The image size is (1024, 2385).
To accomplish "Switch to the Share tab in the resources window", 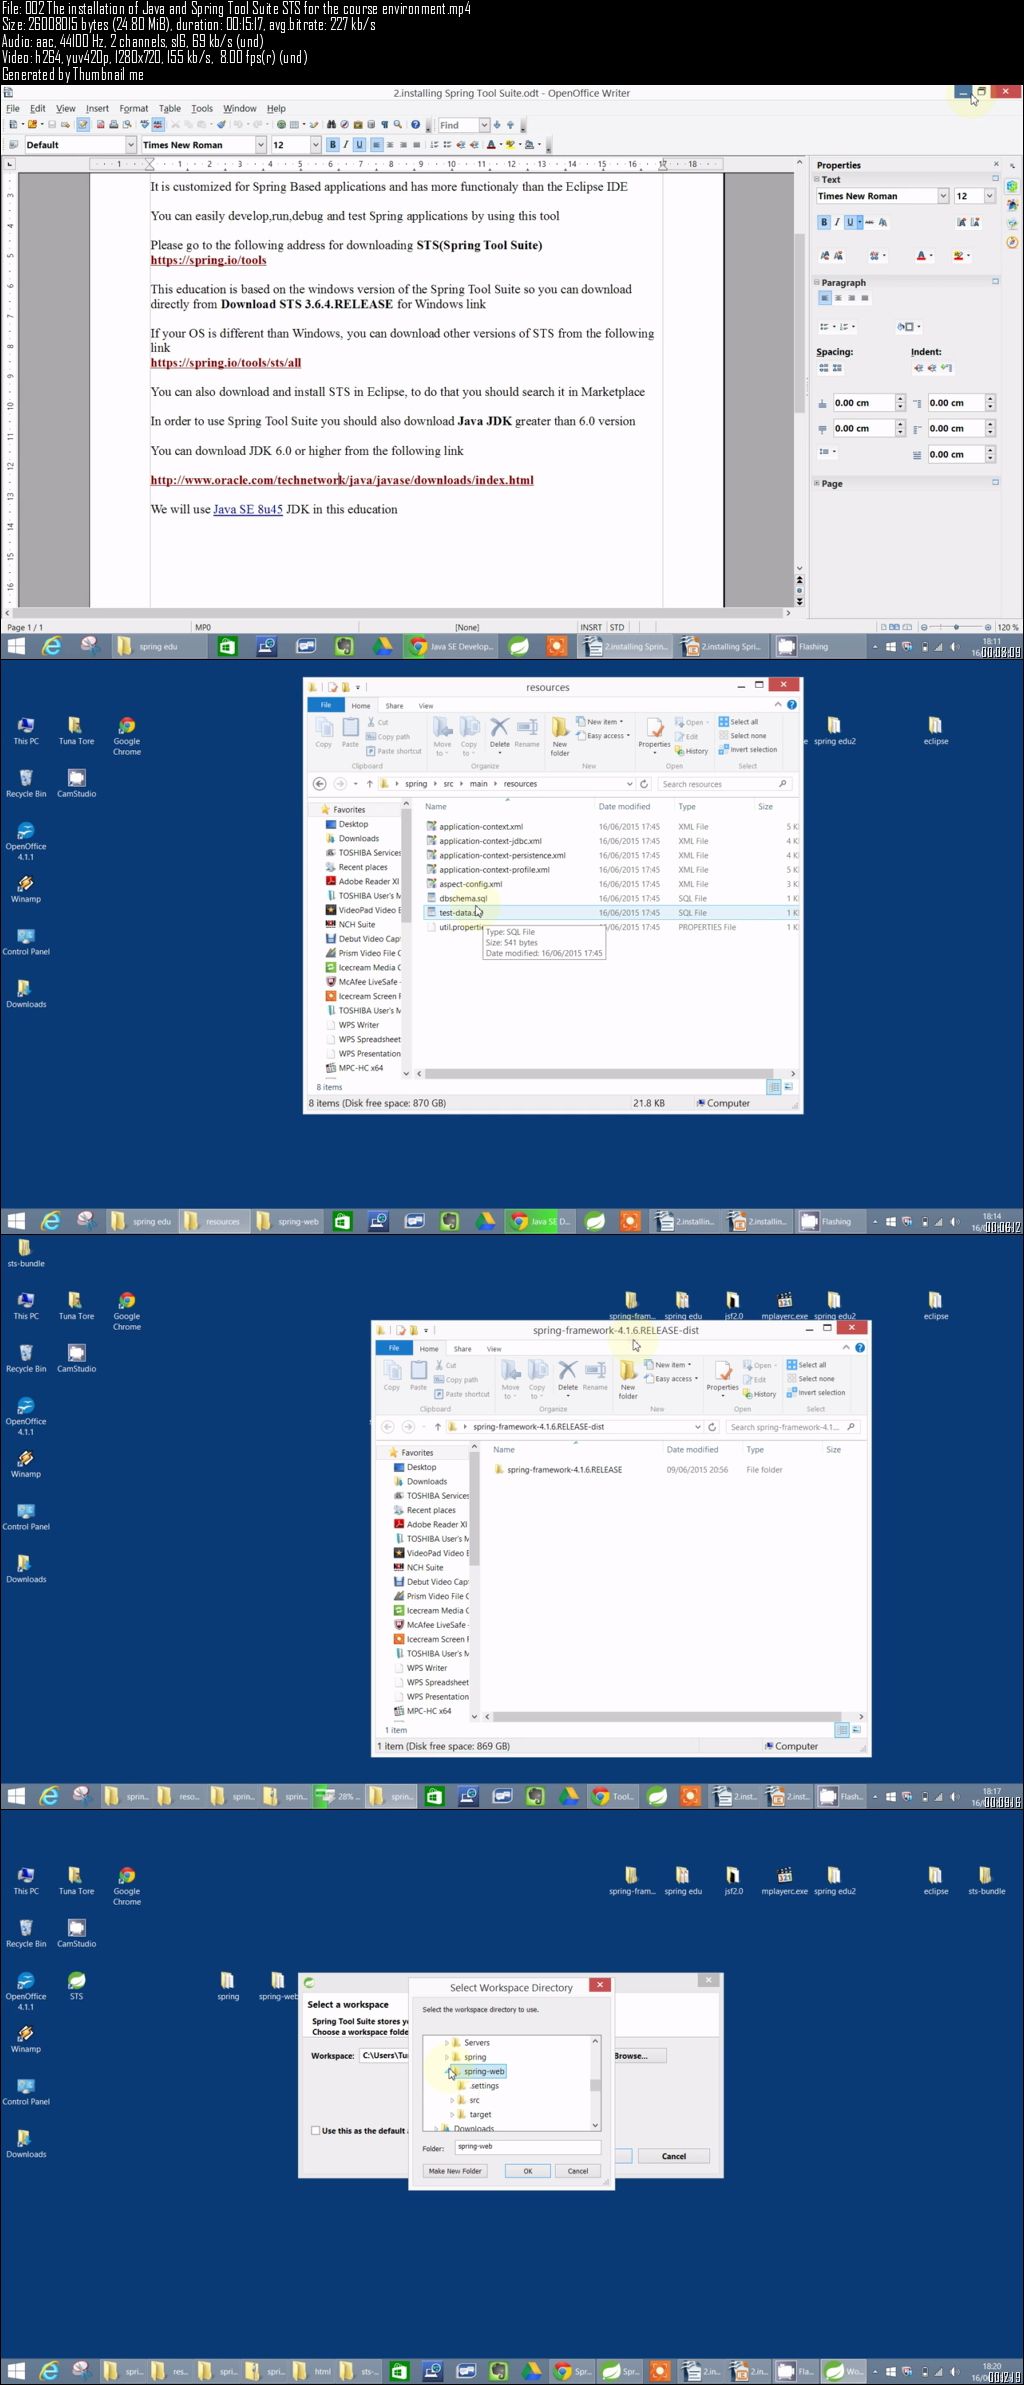I will [x=394, y=705].
